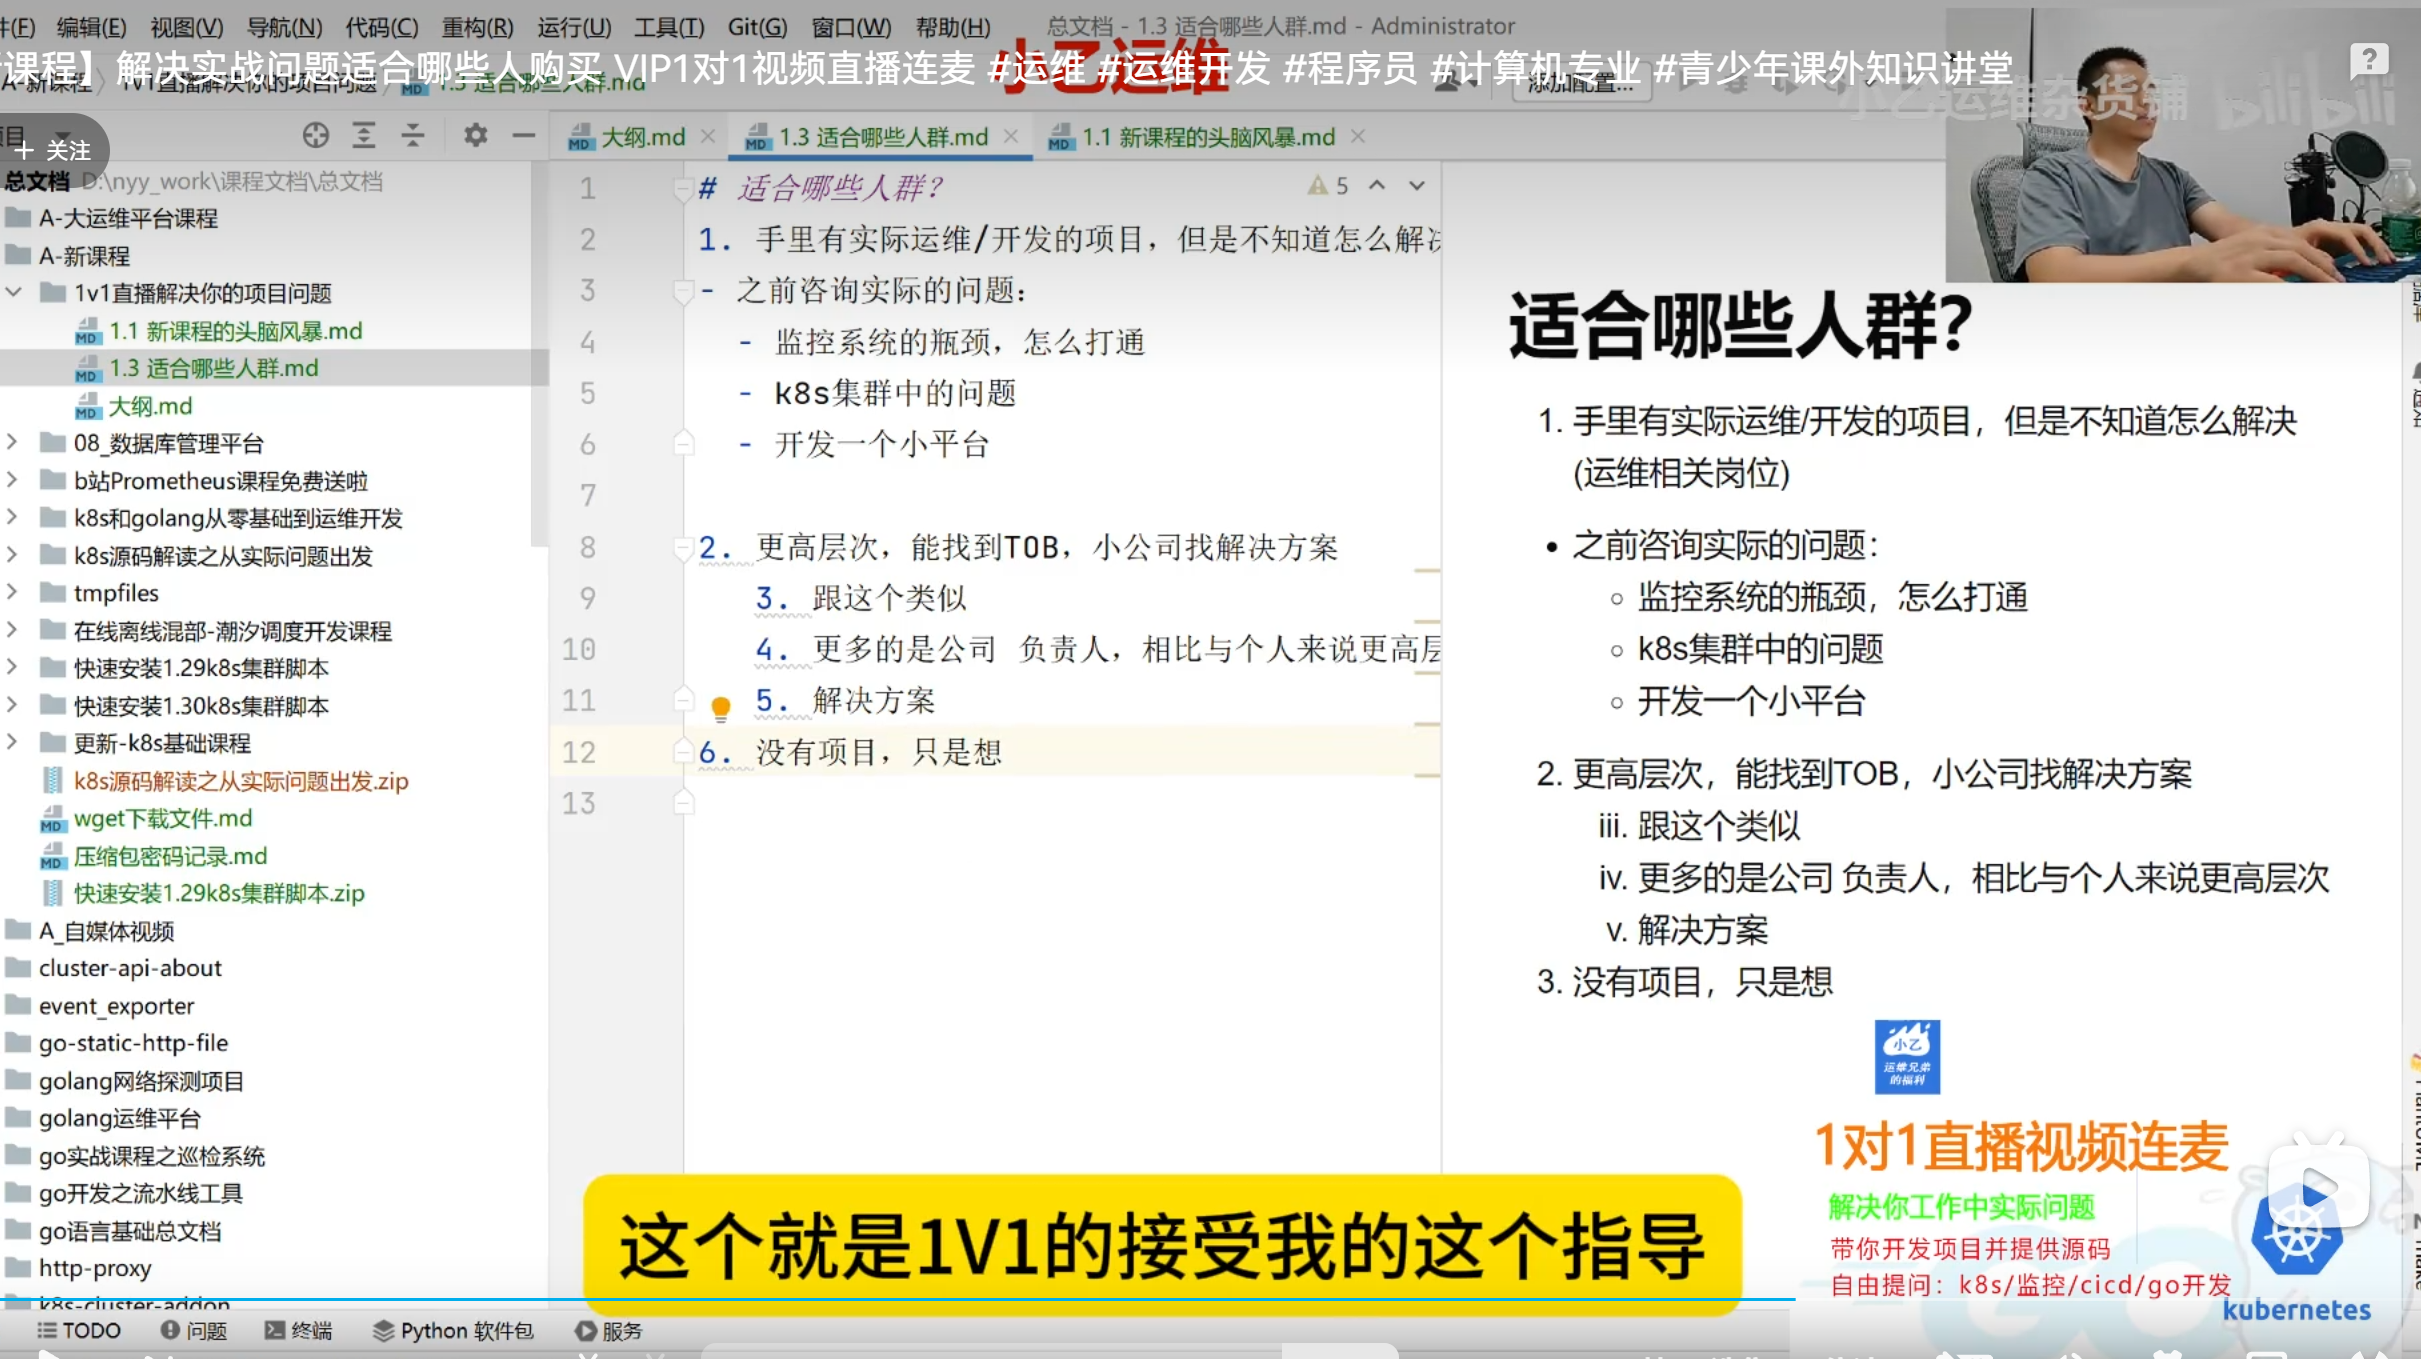
Task: Toggle the TODO tool window
Action: tap(79, 1331)
